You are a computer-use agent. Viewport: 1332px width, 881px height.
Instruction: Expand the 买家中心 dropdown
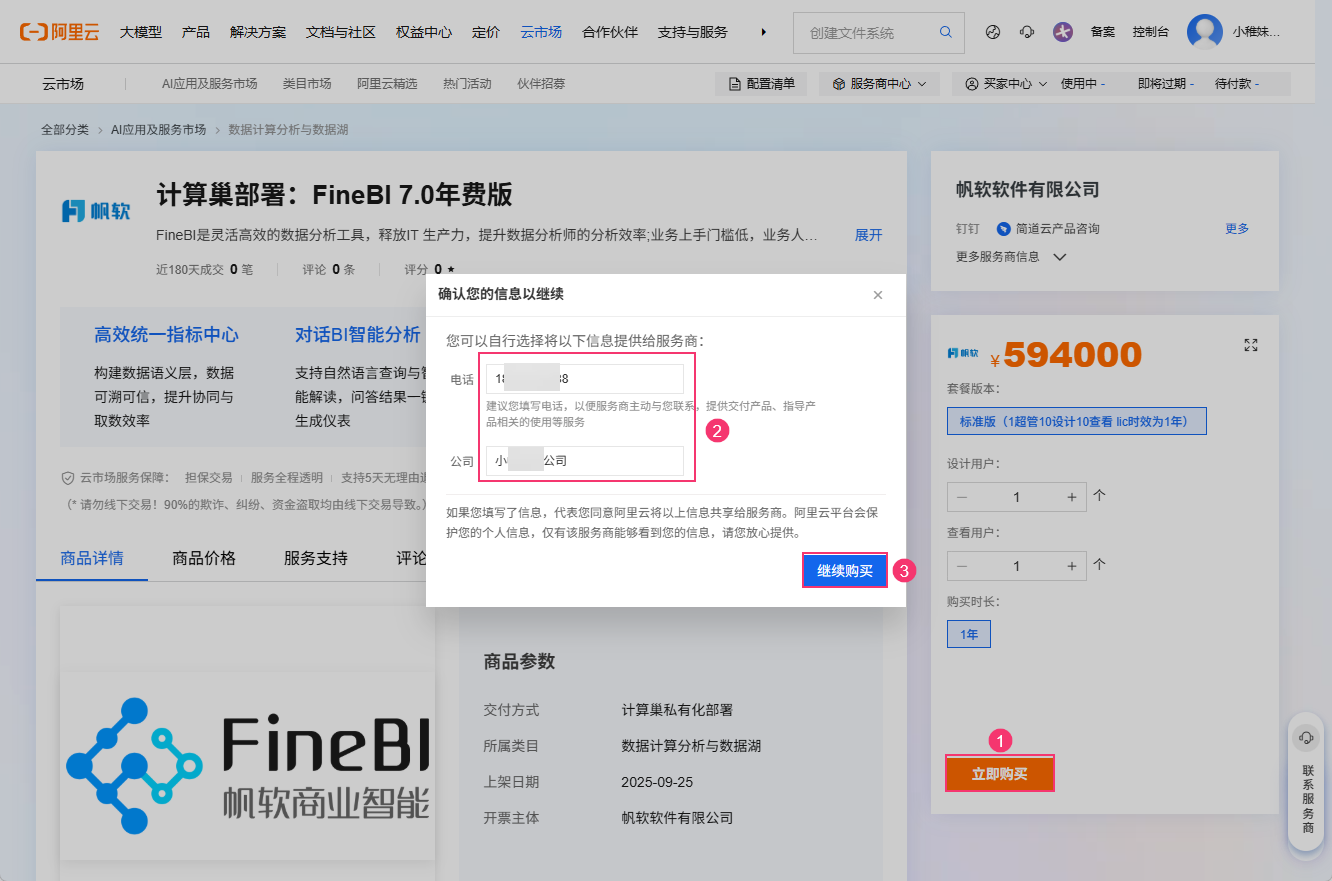tap(1005, 84)
